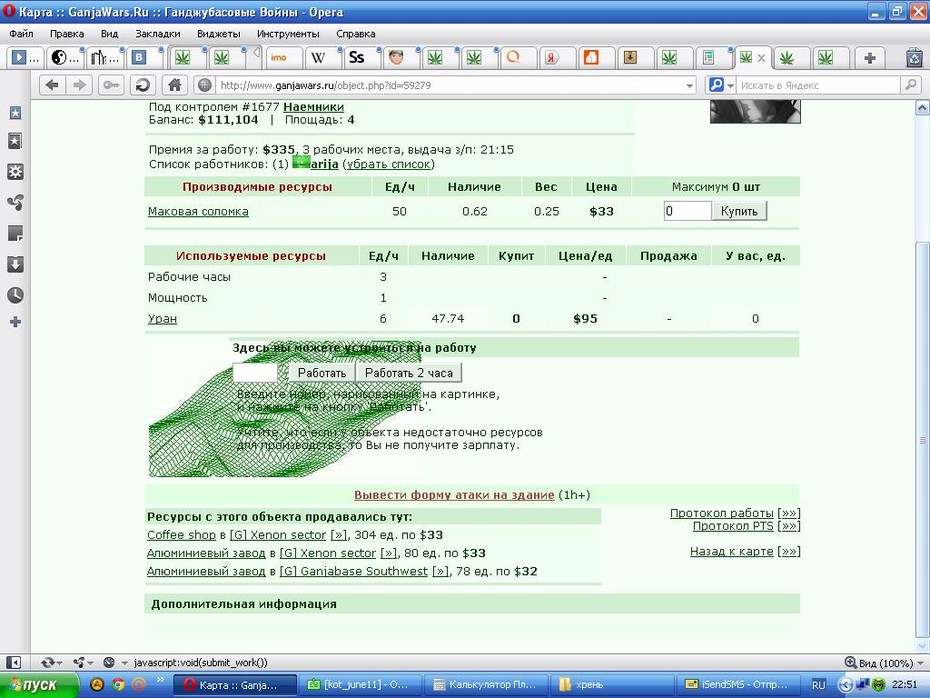Expand the Opera Turbo dropdown arrow in status bar
Screen dimensions: 930x698
[125, 663]
